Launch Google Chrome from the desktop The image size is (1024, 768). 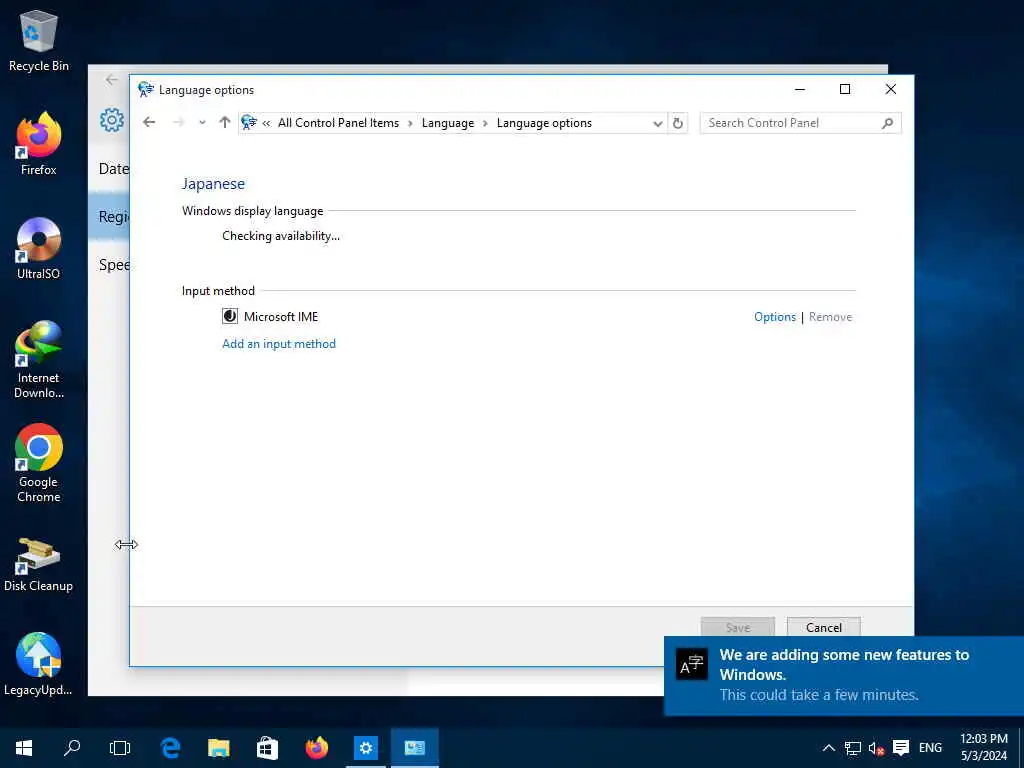click(x=39, y=463)
